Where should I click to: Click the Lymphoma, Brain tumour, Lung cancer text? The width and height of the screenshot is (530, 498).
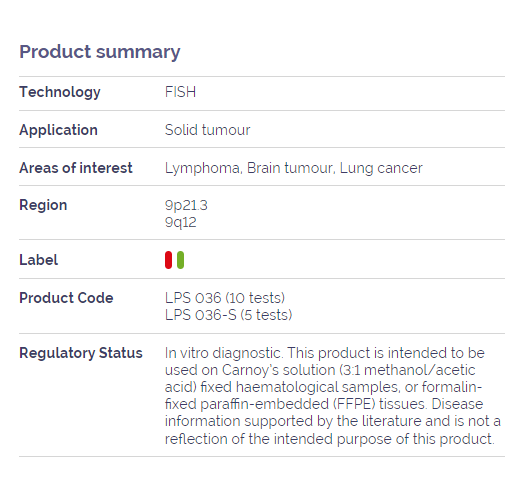294,168
